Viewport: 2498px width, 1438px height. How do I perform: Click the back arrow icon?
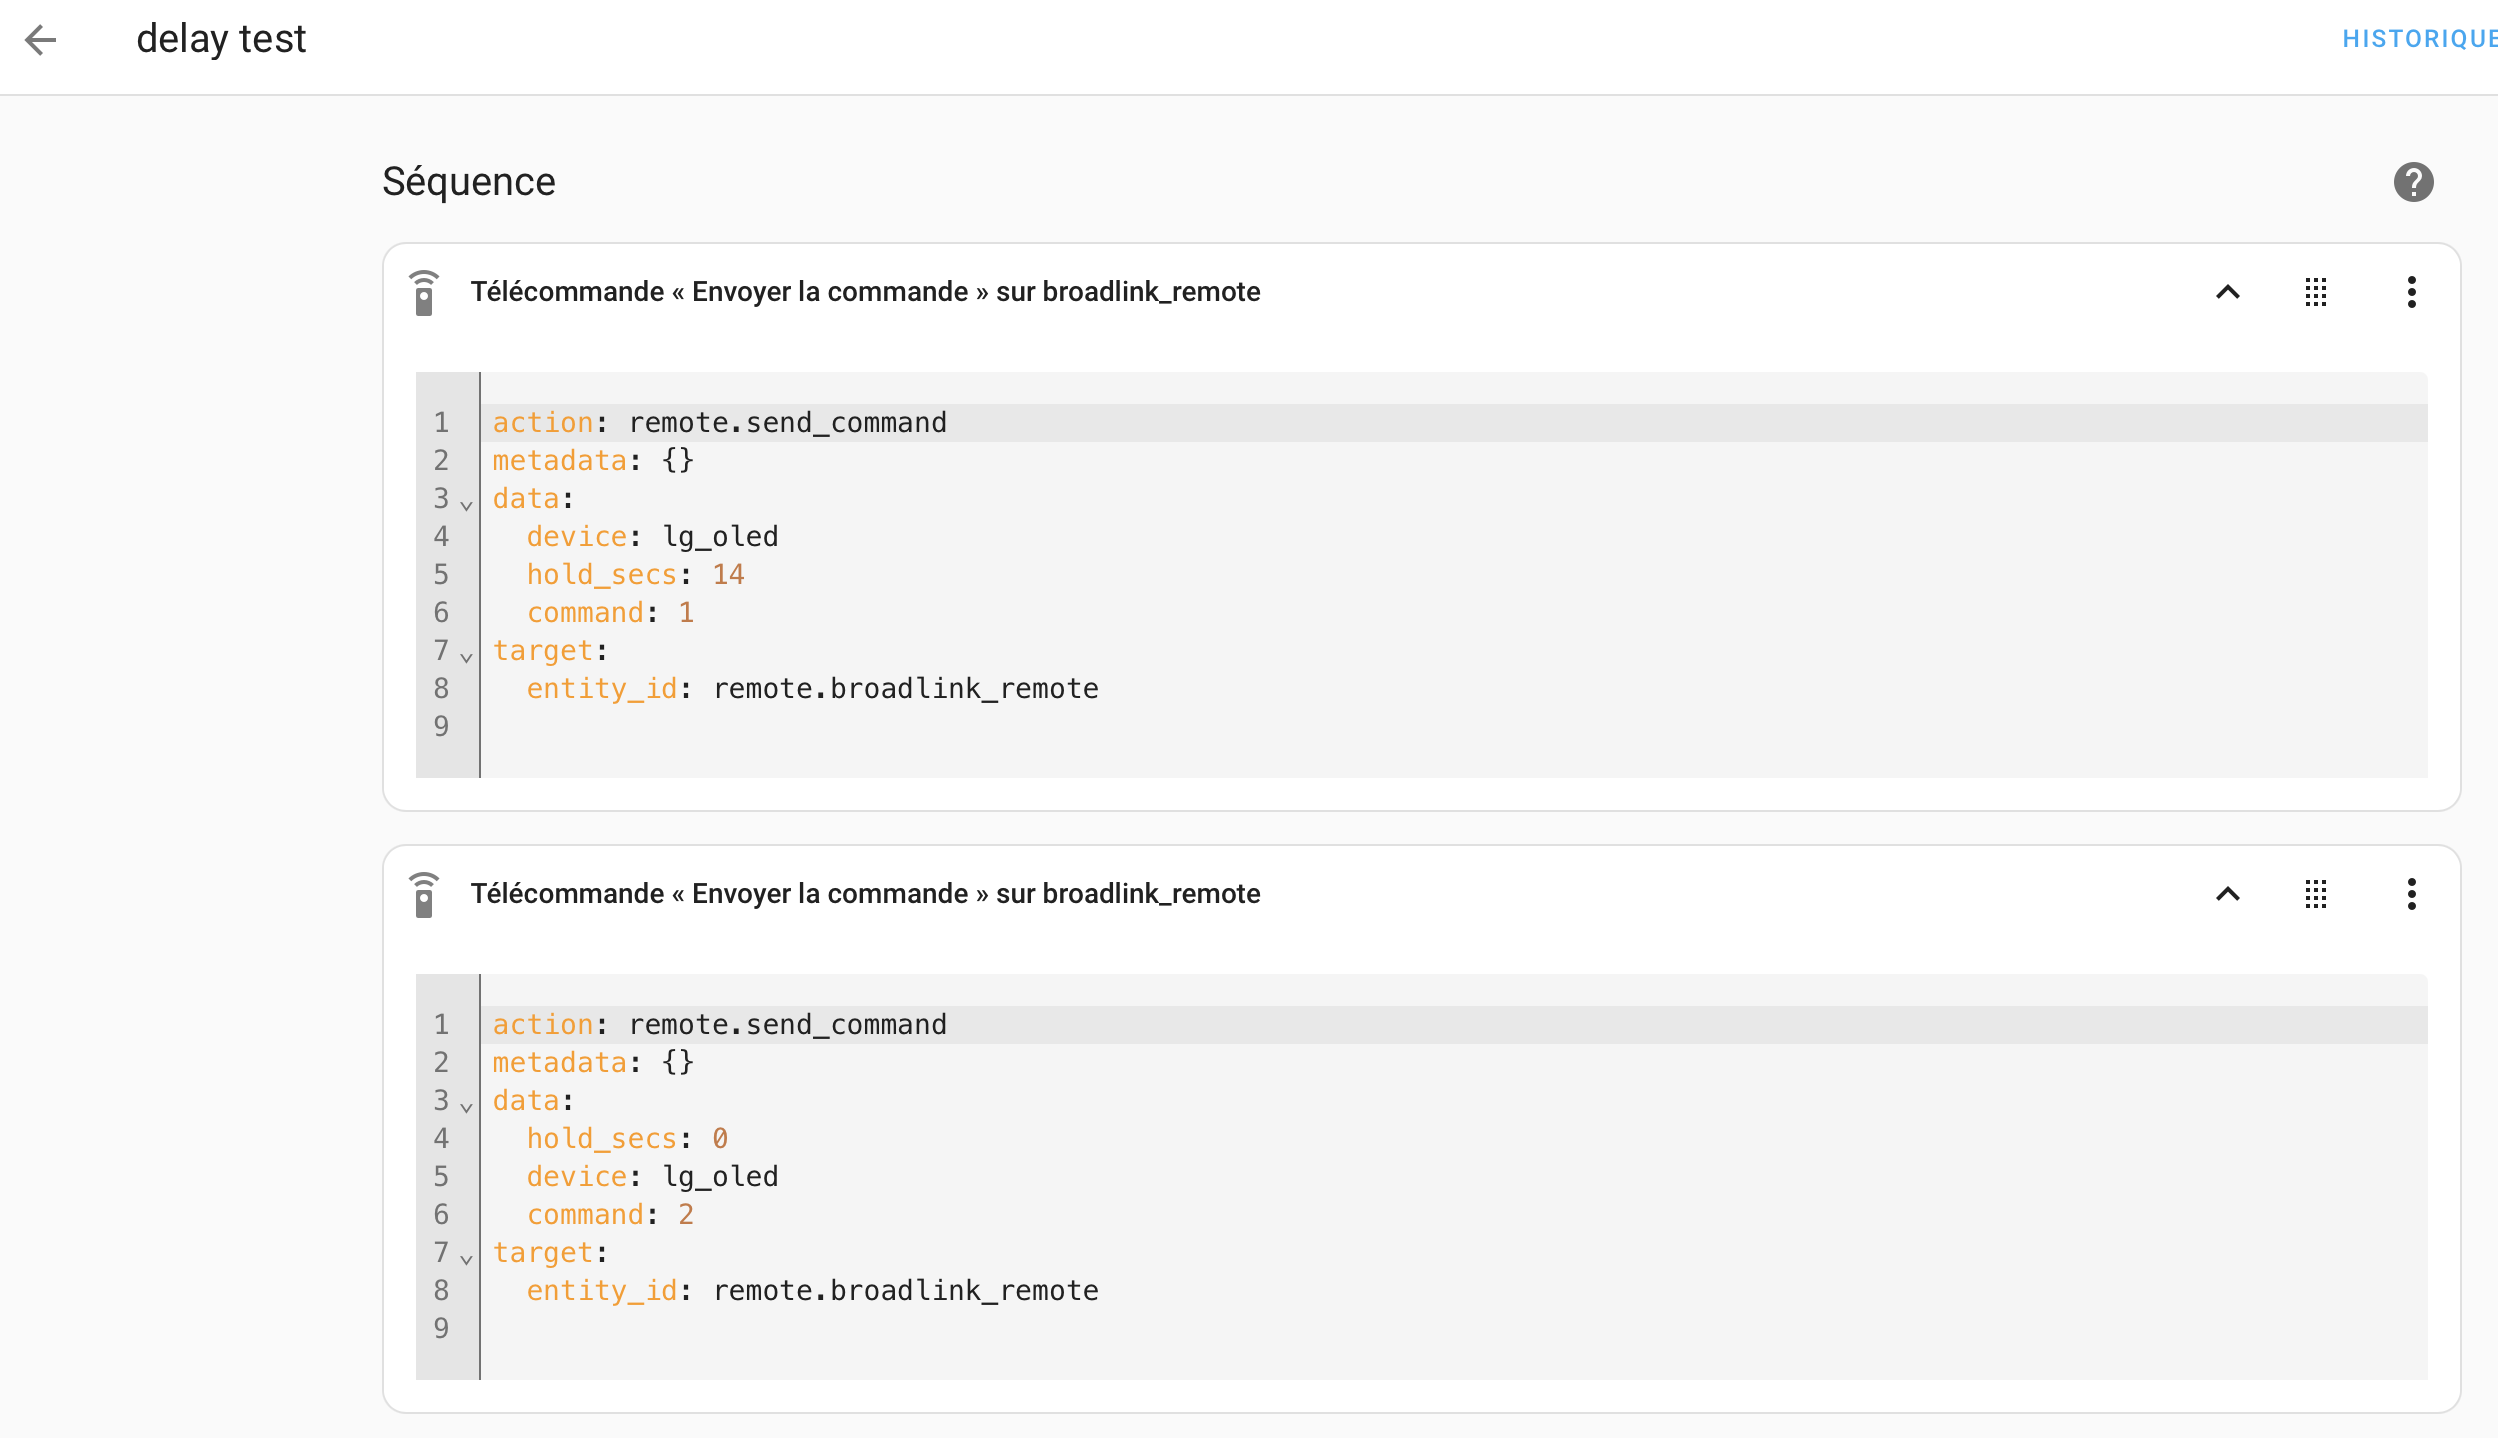41,40
